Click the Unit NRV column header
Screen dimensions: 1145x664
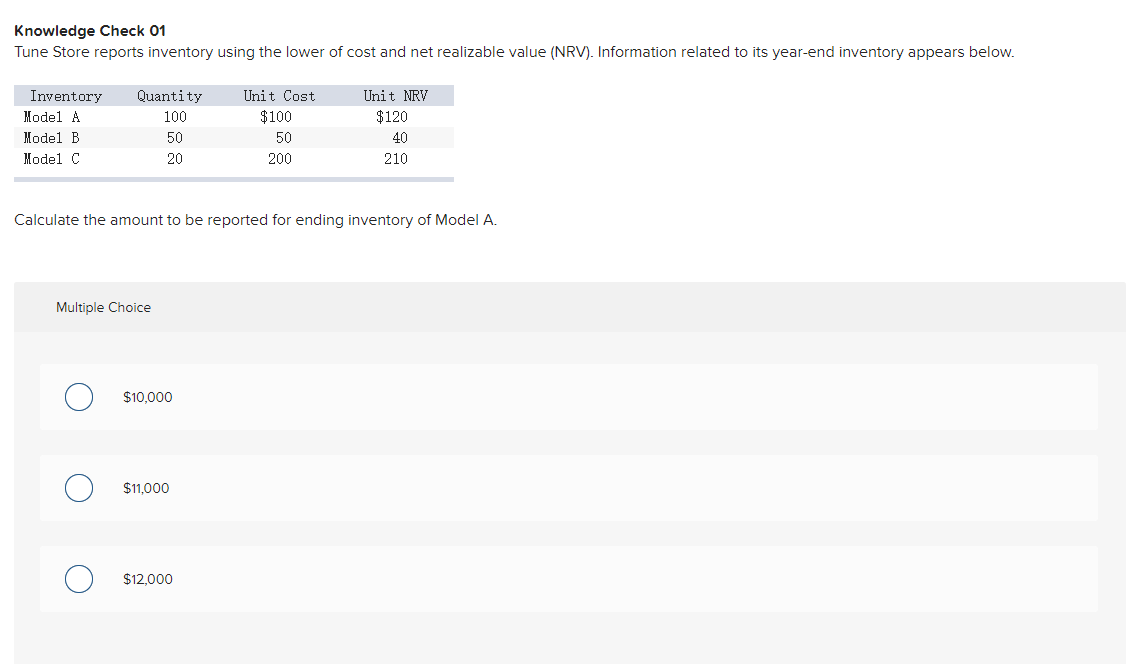tap(395, 95)
